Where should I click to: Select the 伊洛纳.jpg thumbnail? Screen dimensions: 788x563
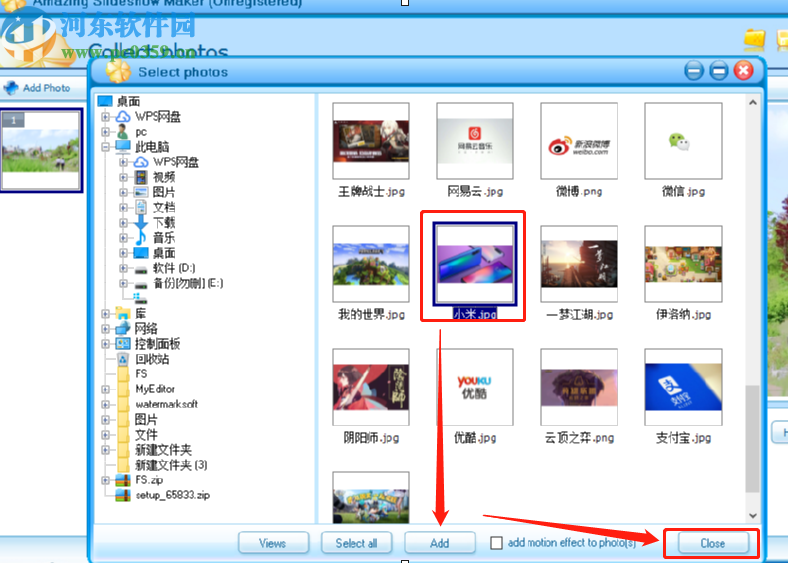pos(683,264)
